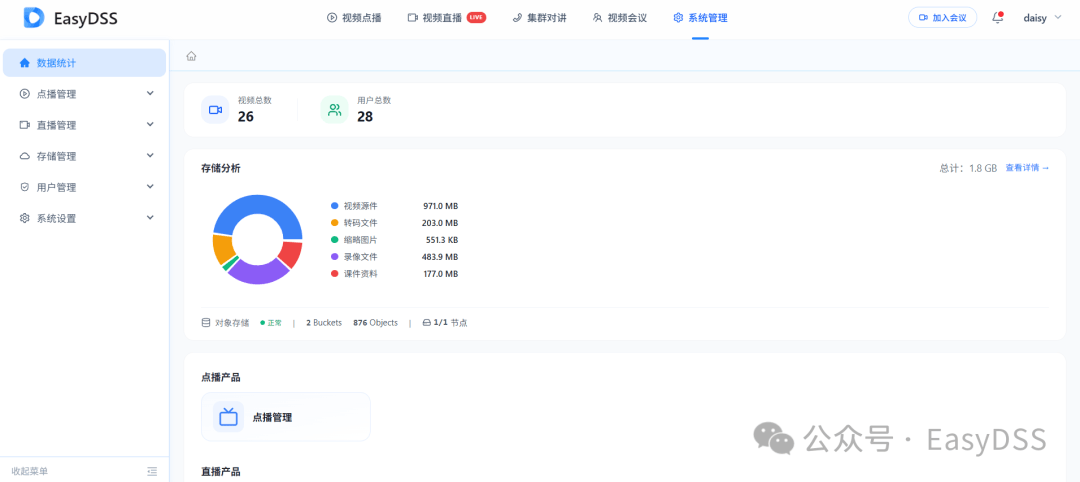Viewport: 1080px width, 482px height.
Task: Click the blue 视频源件 legend dot
Action: [335, 206]
